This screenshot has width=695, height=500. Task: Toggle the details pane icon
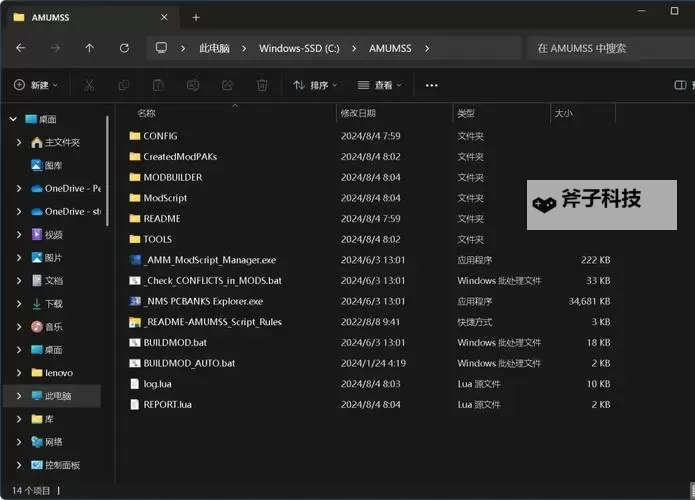coord(680,85)
